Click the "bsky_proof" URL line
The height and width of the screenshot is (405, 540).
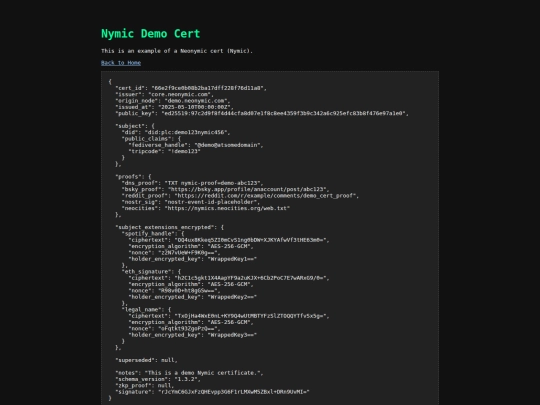coord(225,189)
